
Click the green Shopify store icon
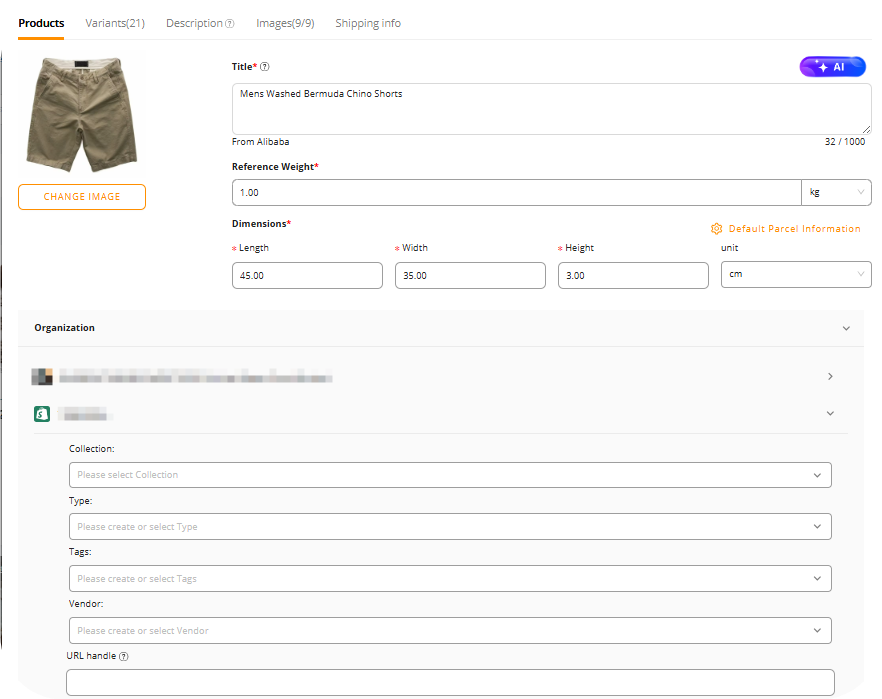click(x=42, y=413)
